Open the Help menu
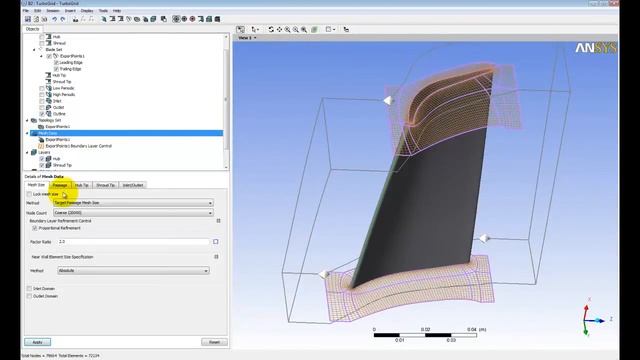The width and height of the screenshot is (640, 360). pyautogui.click(x=117, y=11)
